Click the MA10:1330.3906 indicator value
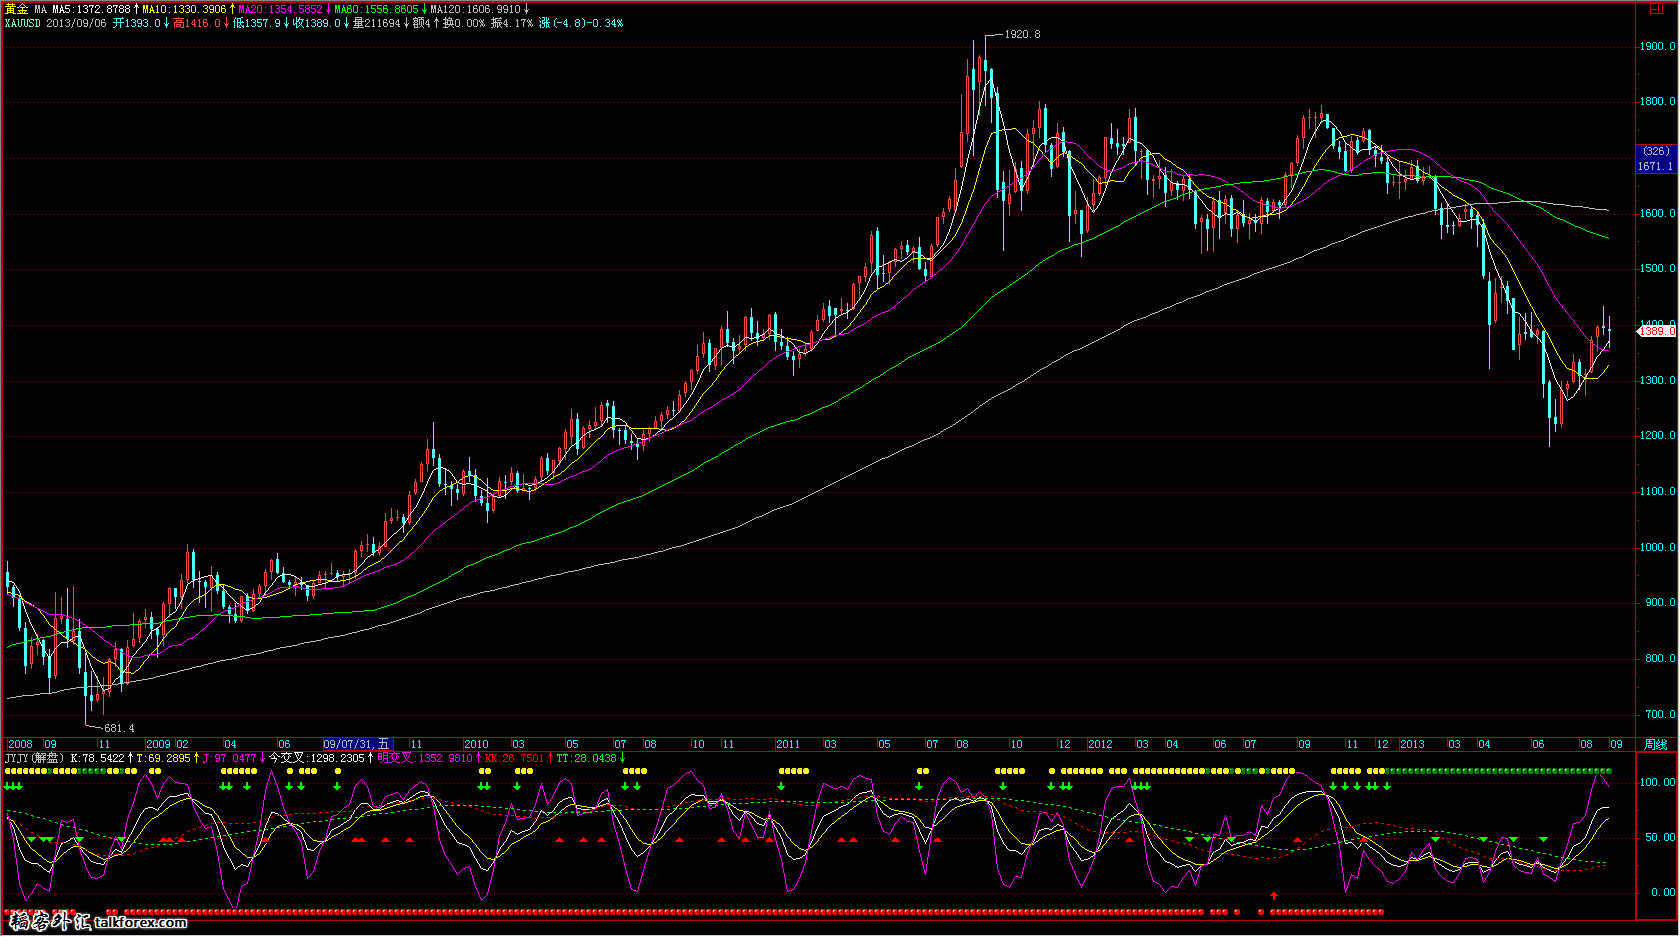1680x937 pixels. click(184, 9)
